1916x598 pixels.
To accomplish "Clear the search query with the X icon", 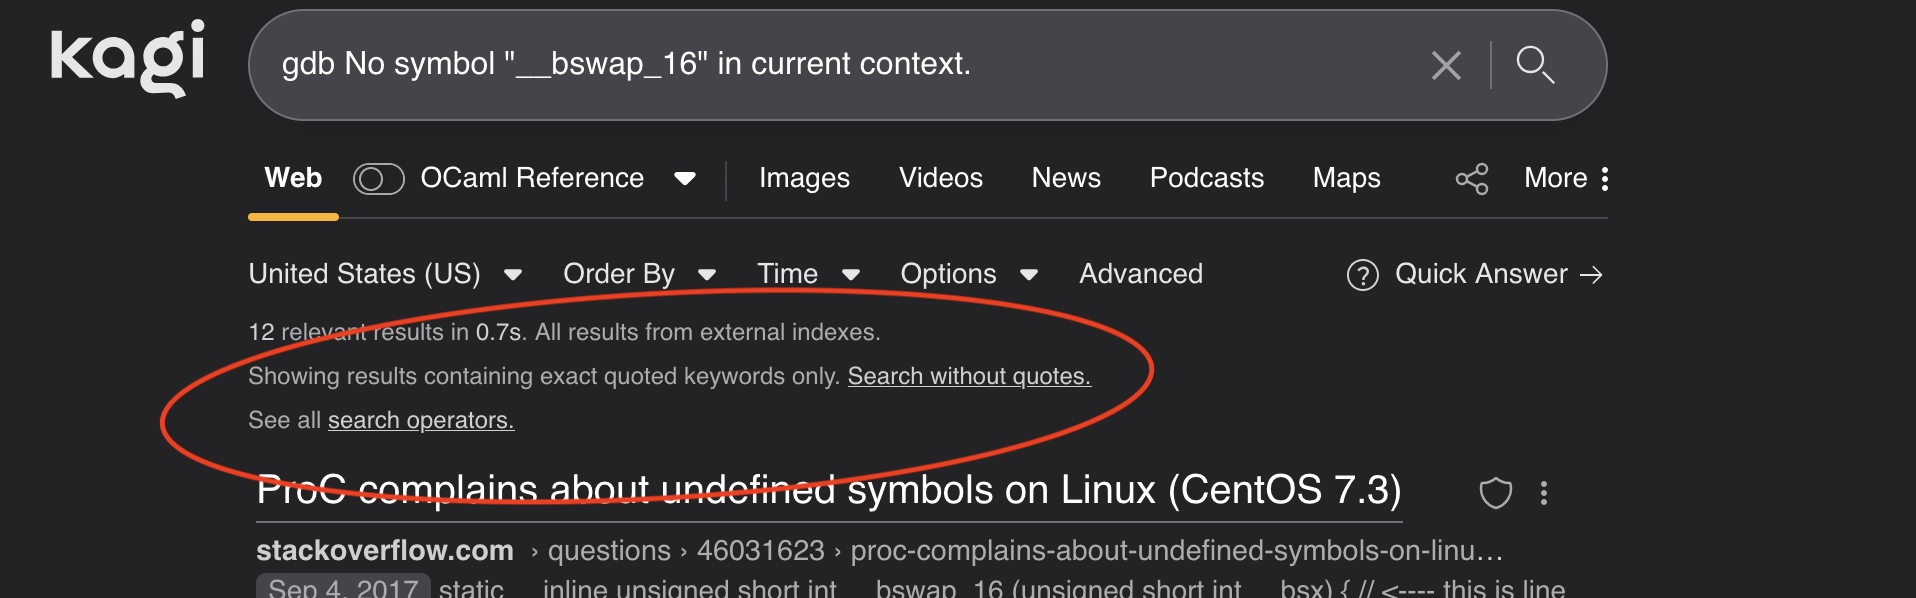I will click(x=1446, y=66).
